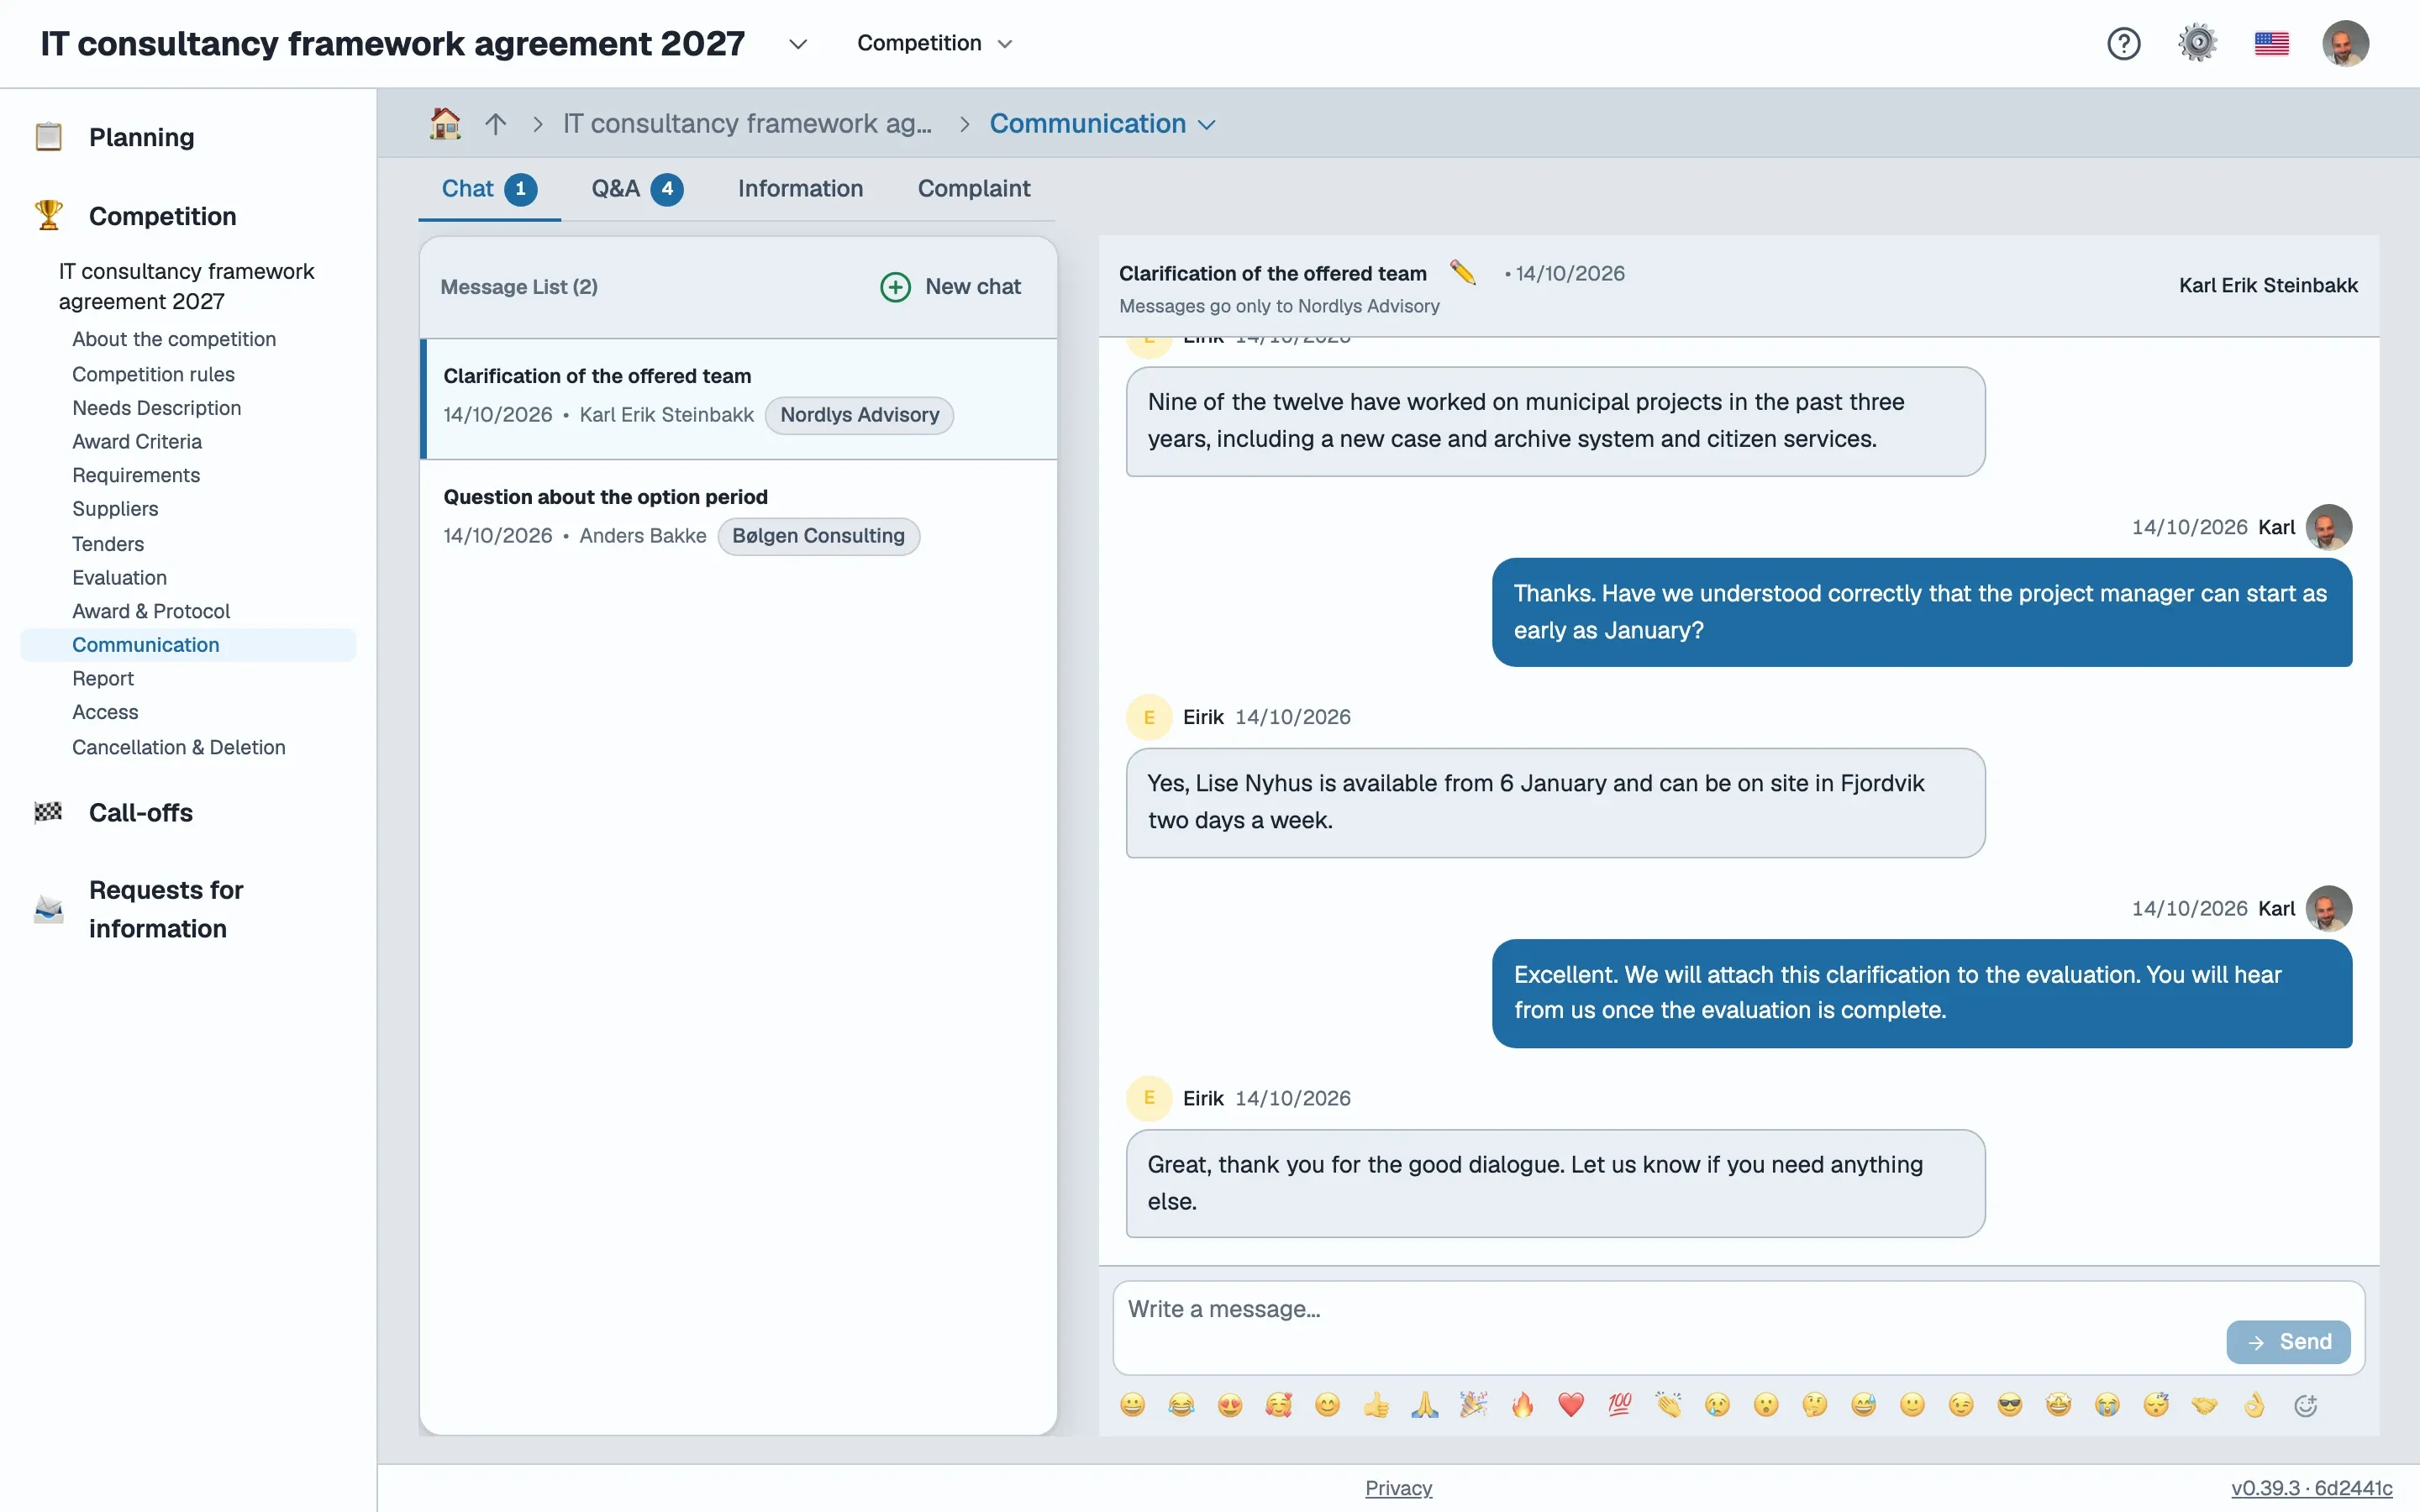Insert the handshake emoji

[x=2204, y=1404]
